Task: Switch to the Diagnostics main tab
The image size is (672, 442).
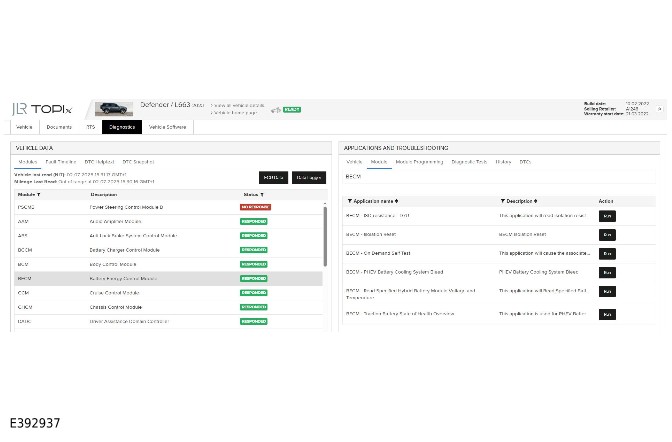Action: [122, 127]
